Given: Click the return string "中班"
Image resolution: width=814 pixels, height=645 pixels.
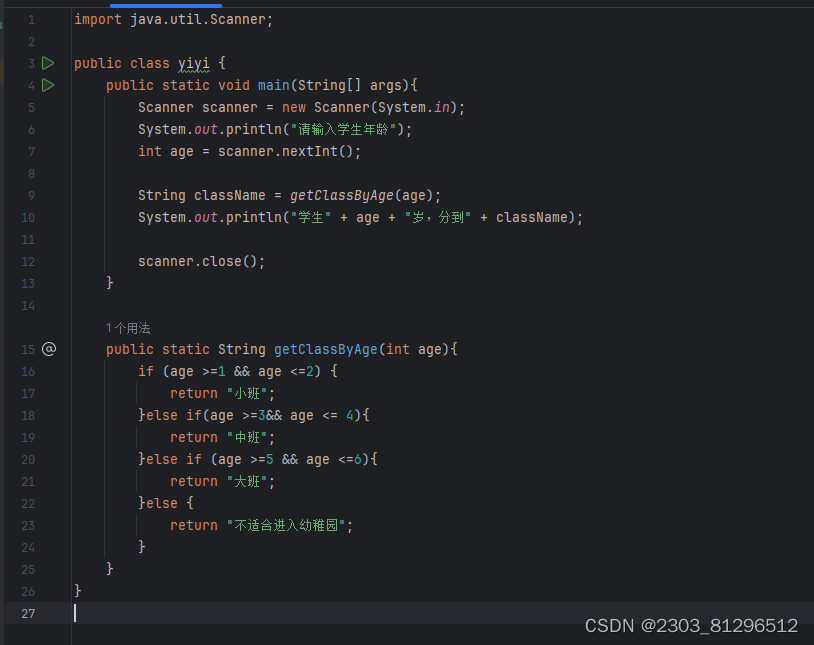Looking at the screenshot, I should click(247, 438).
